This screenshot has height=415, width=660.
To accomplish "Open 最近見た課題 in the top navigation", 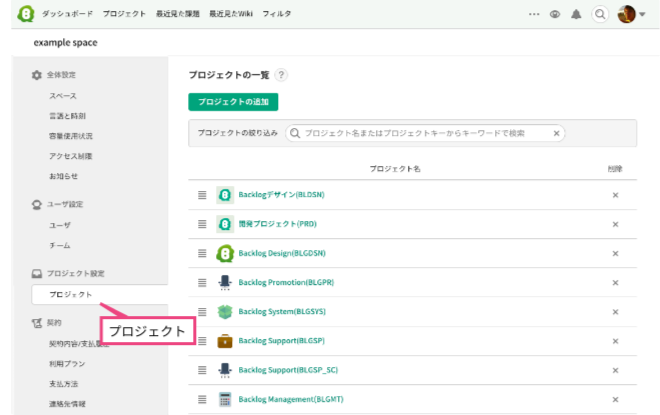I will pyautogui.click(x=178, y=14).
